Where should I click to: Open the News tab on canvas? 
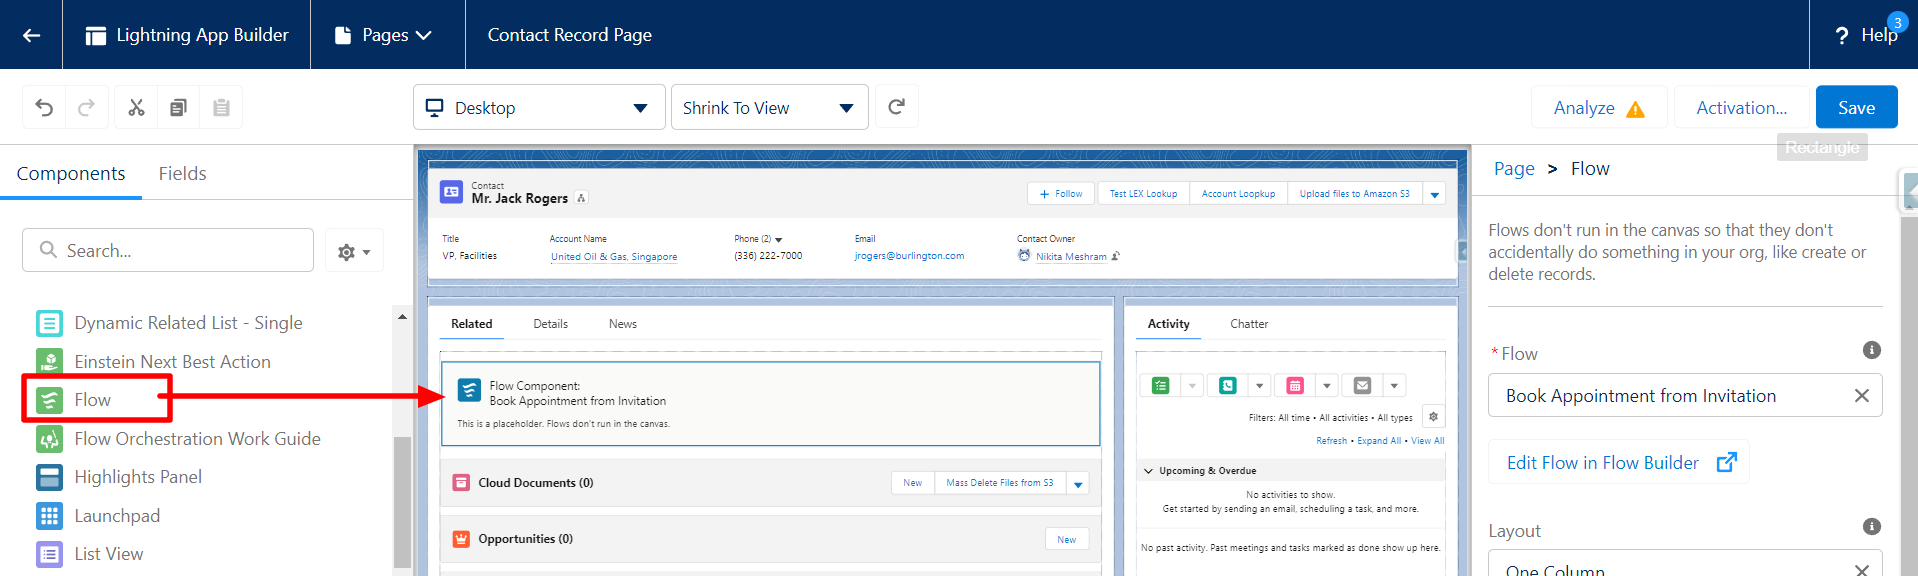click(x=622, y=324)
